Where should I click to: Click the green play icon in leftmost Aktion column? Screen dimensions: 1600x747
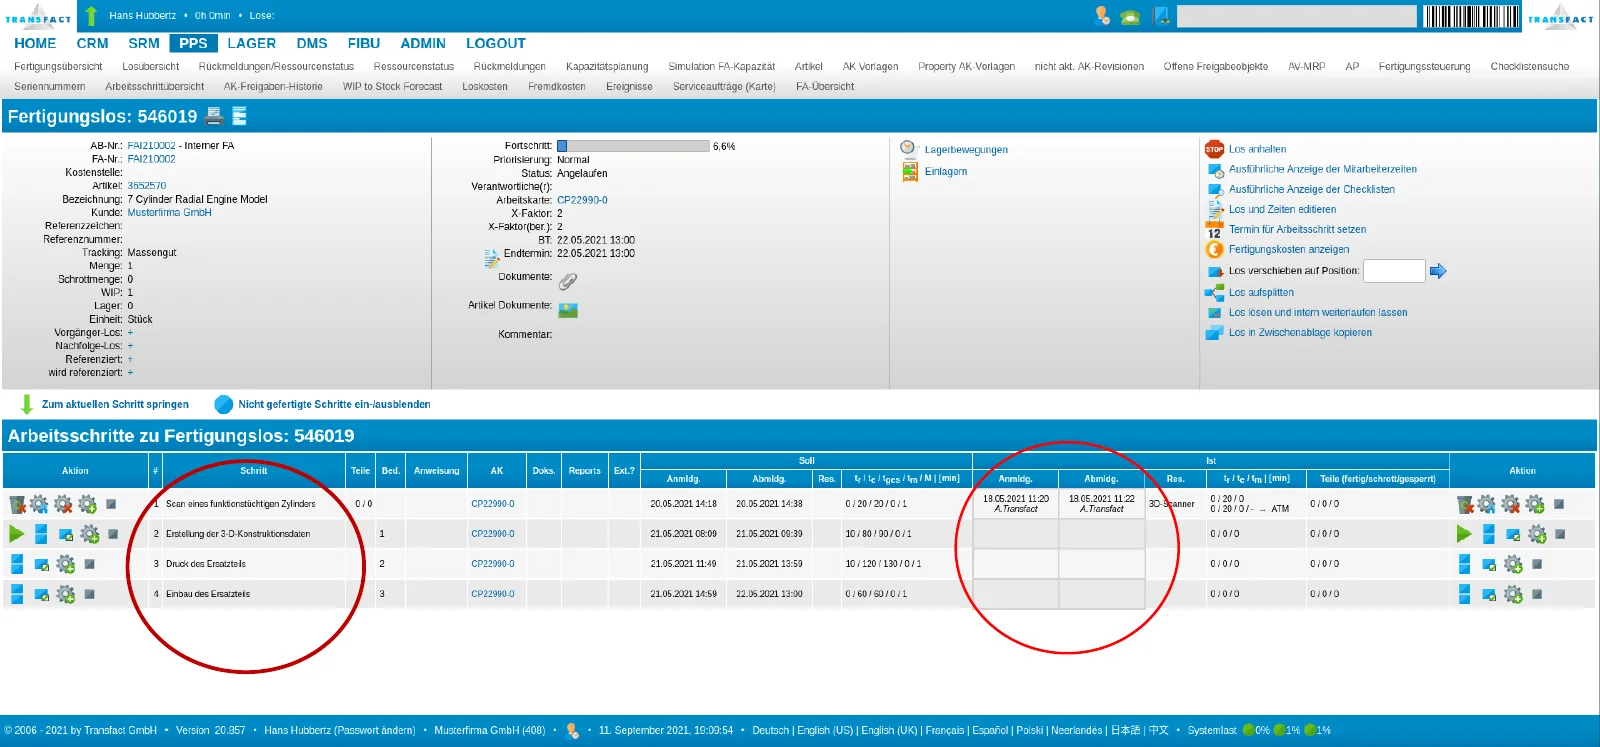point(17,534)
